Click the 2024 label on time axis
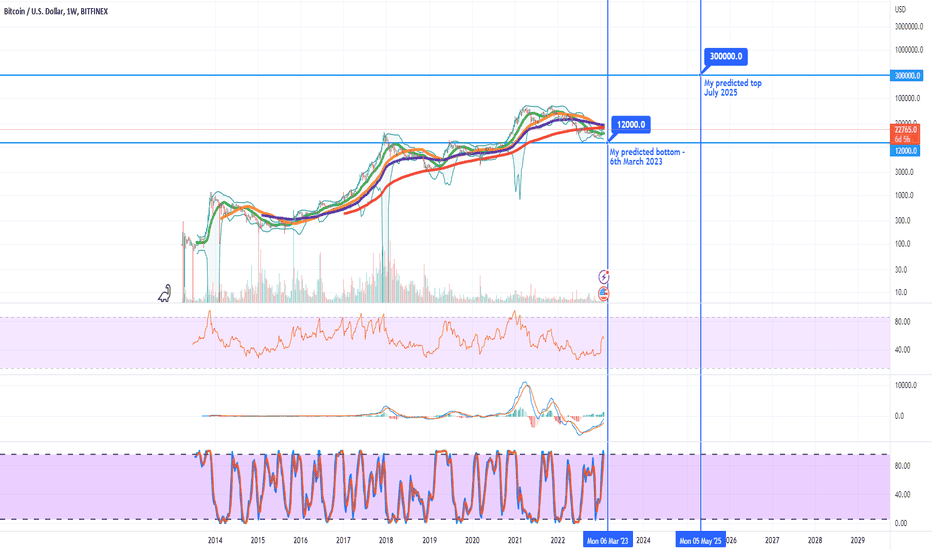The image size is (932, 550). point(643,540)
